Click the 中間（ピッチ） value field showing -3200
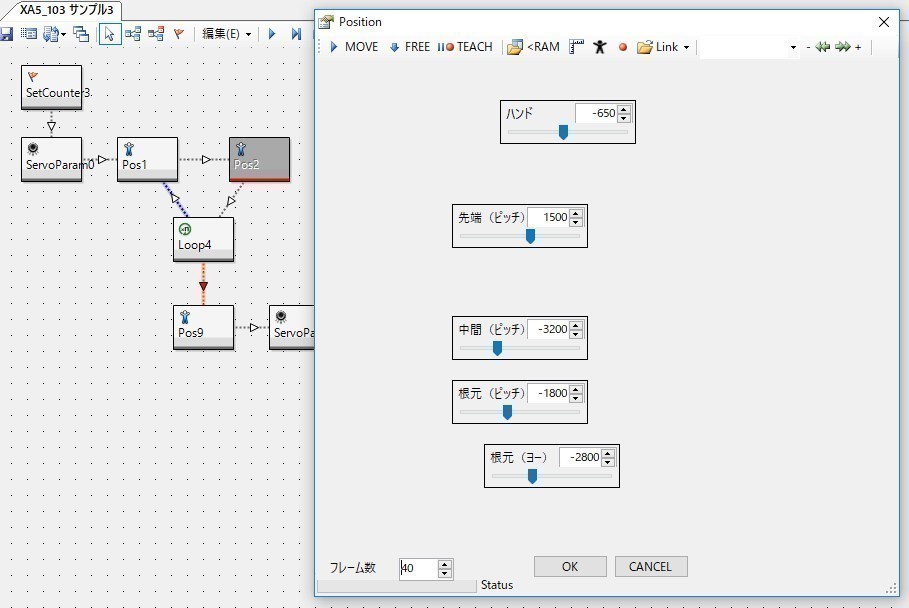Image resolution: width=909 pixels, height=608 pixels. point(548,329)
